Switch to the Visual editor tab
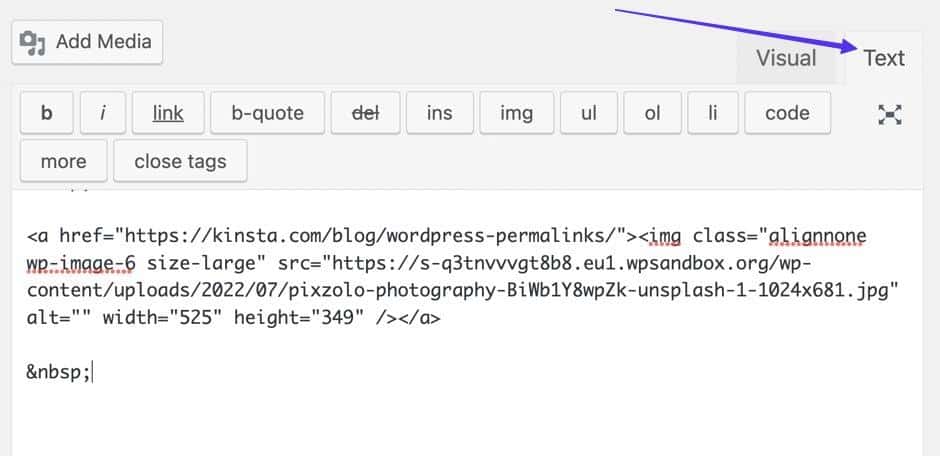The height and width of the screenshot is (456, 940). click(x=785, y=58)
